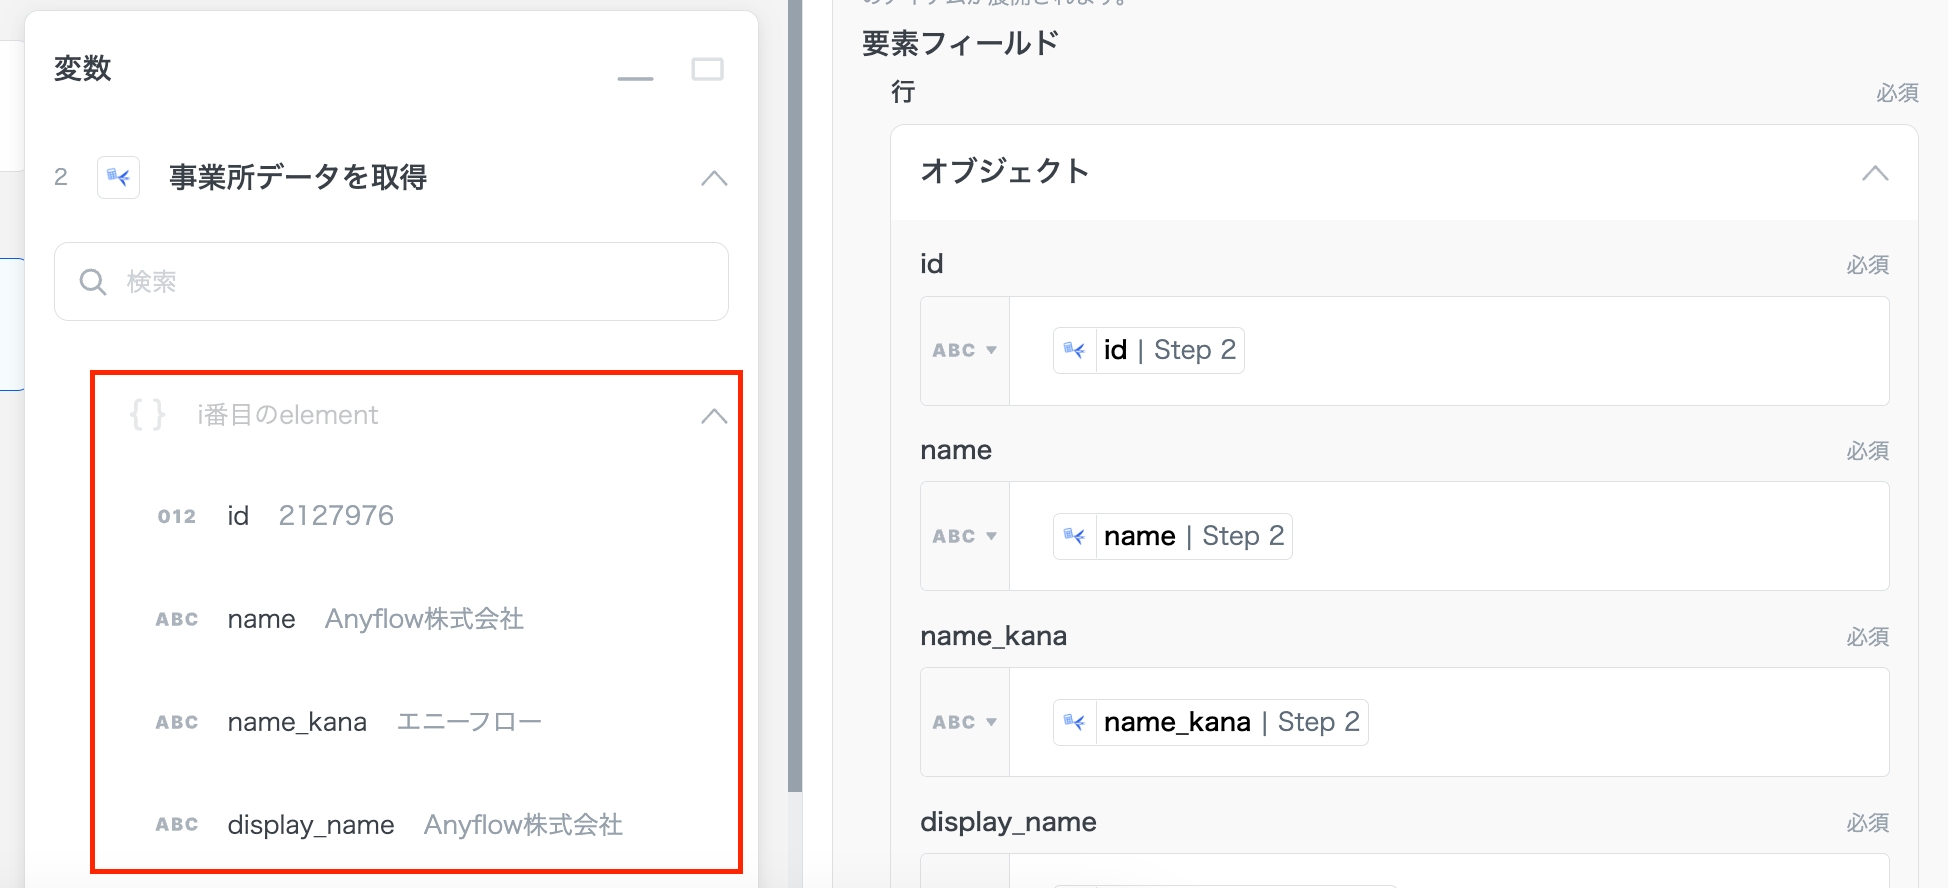Collapse the i番目のelement tree node
The height and width of the screenshot is (888, 1948).
tap(714, 416)
